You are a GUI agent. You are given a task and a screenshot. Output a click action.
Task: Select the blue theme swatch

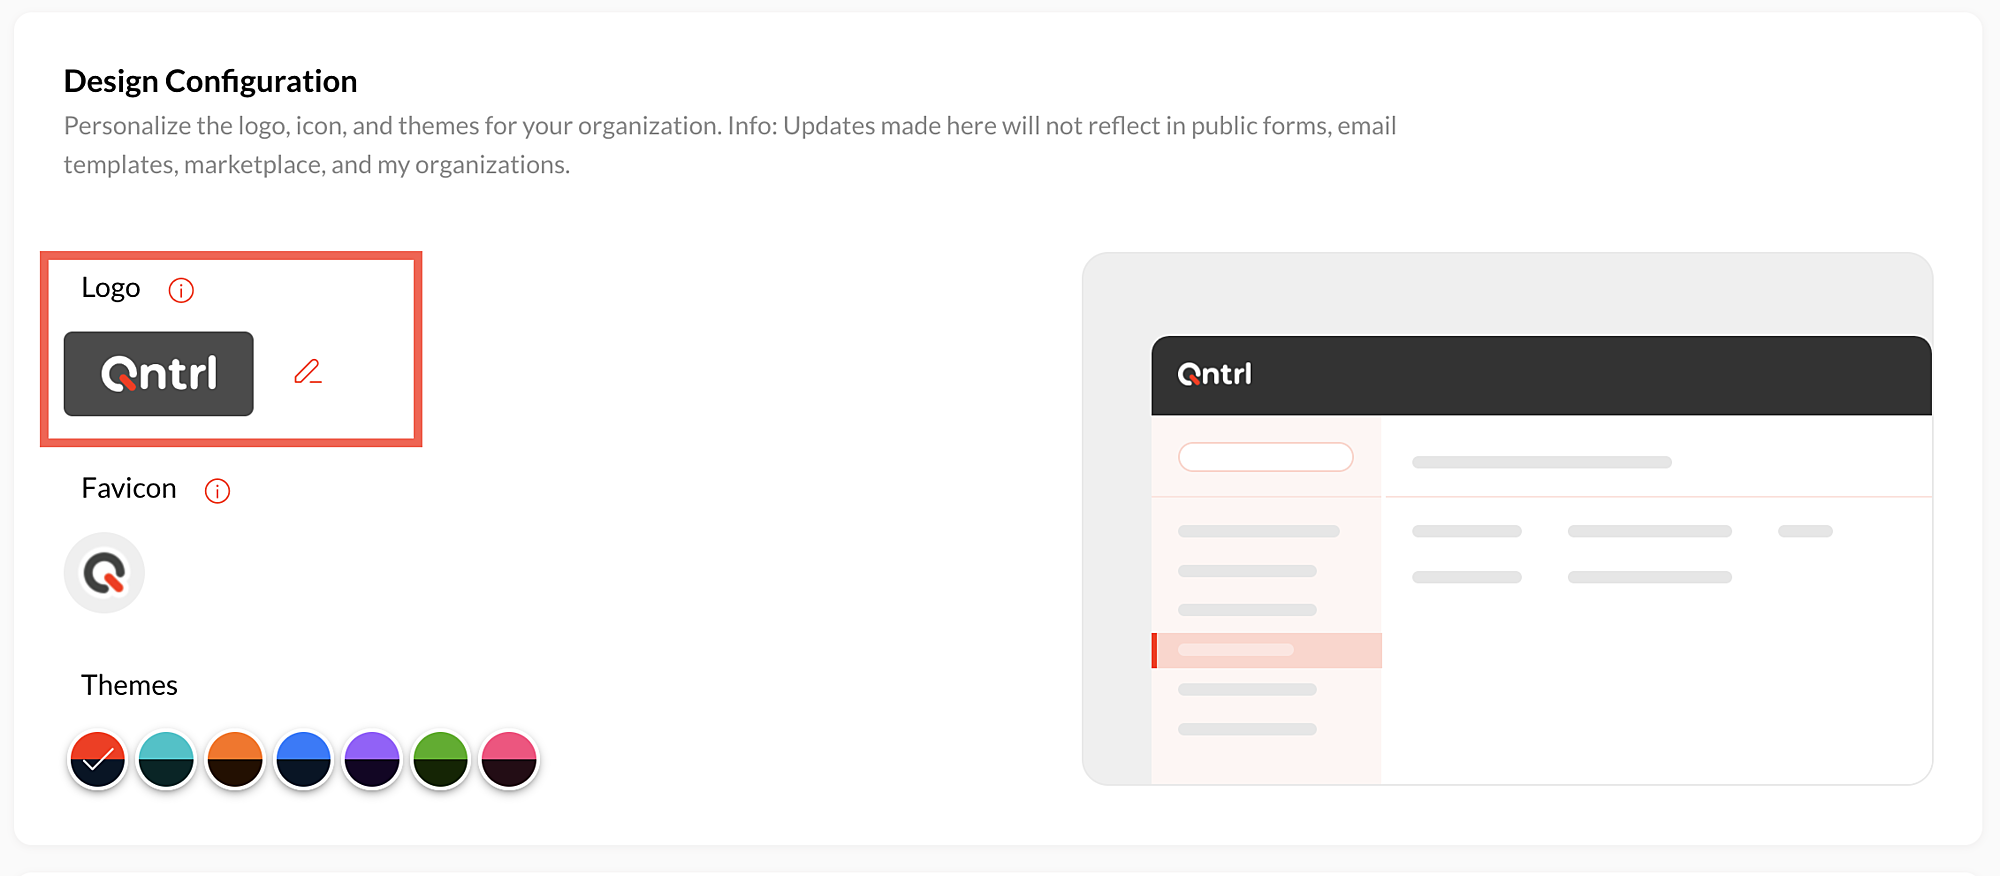tap(303, 759)
